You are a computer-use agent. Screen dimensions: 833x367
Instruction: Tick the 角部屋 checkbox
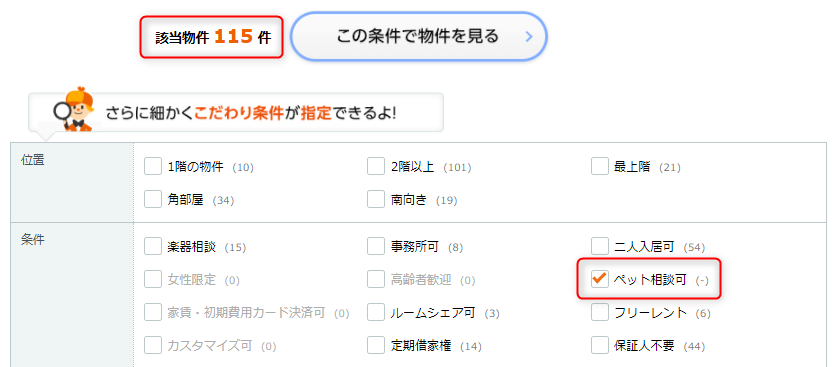pos(152,200)
